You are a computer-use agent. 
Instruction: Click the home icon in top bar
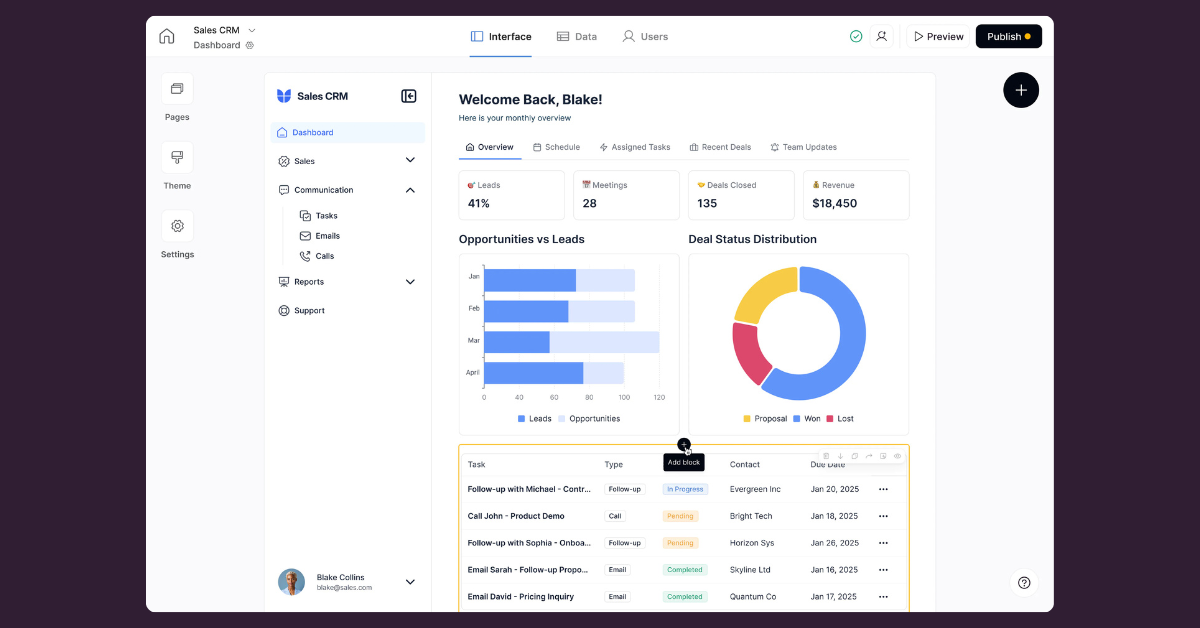click(x=167, y=36)
